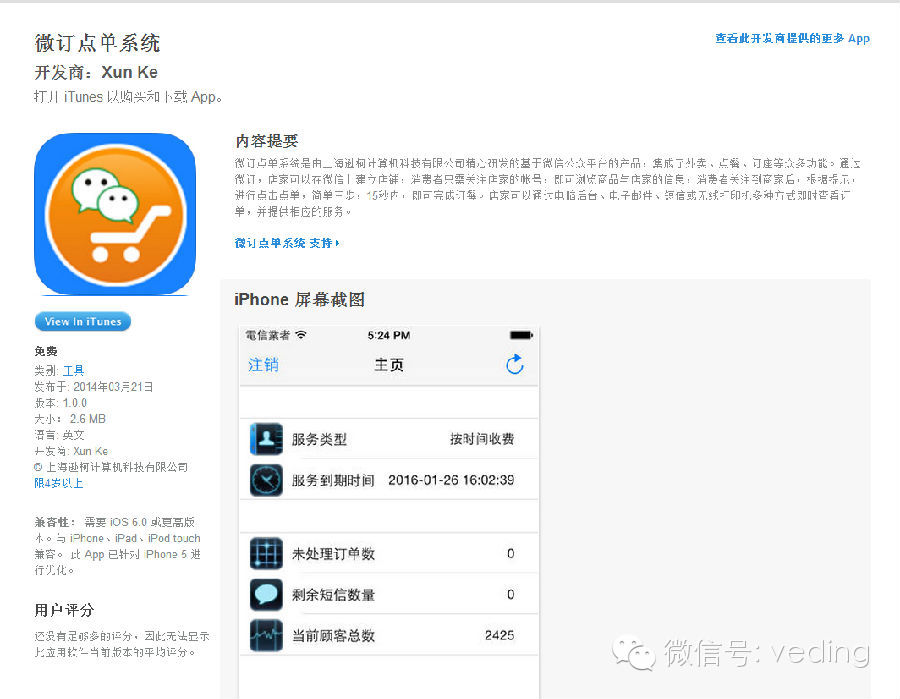Click the 未处理订单数 row label
Screen dimensions: 900x699
point(333,554)
